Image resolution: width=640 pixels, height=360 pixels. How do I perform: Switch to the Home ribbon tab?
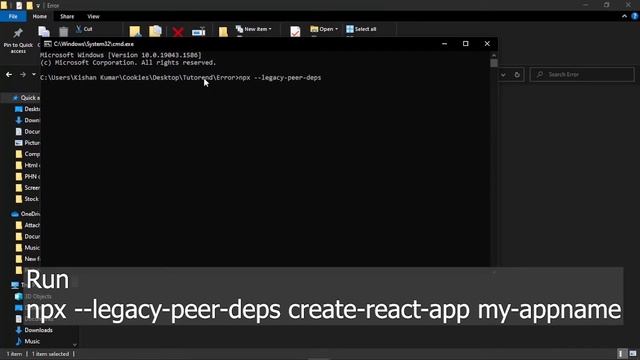[x=40, y=16]
